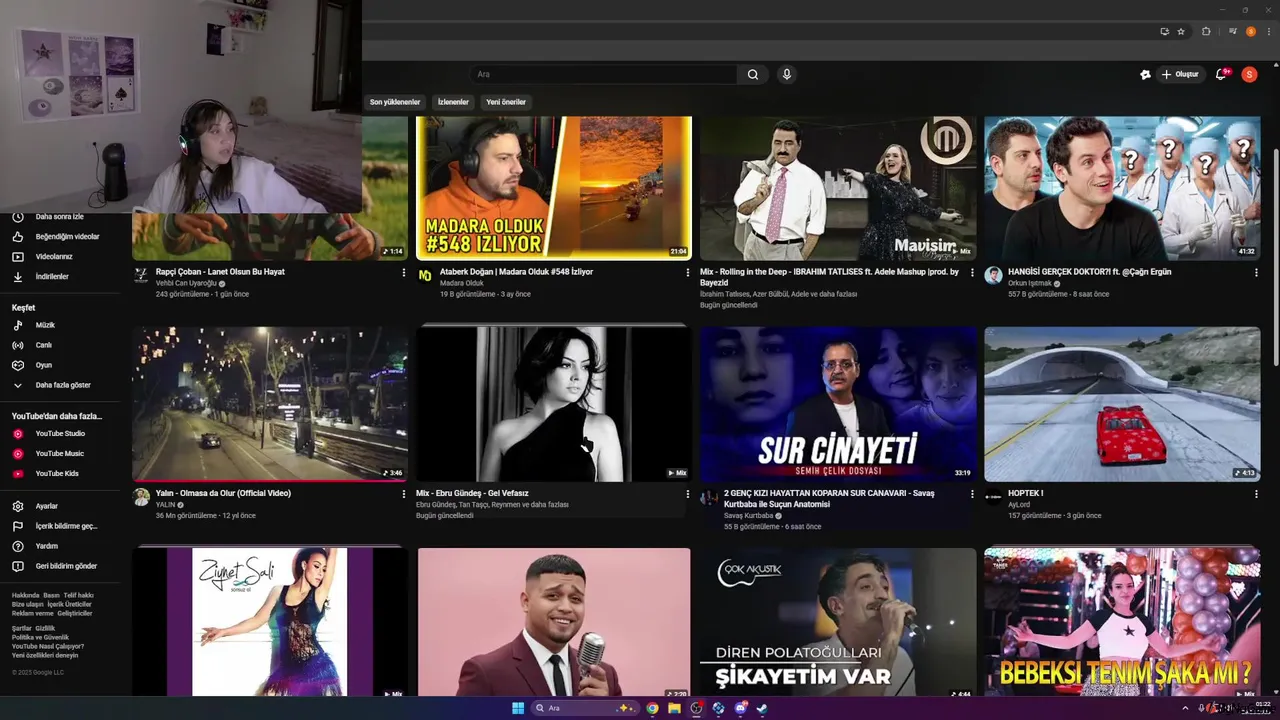Screen dimensions: 1280x720
Task: Play the SUR CİNAYETİ video thumbnail
Action: click(x=838, y=404)
